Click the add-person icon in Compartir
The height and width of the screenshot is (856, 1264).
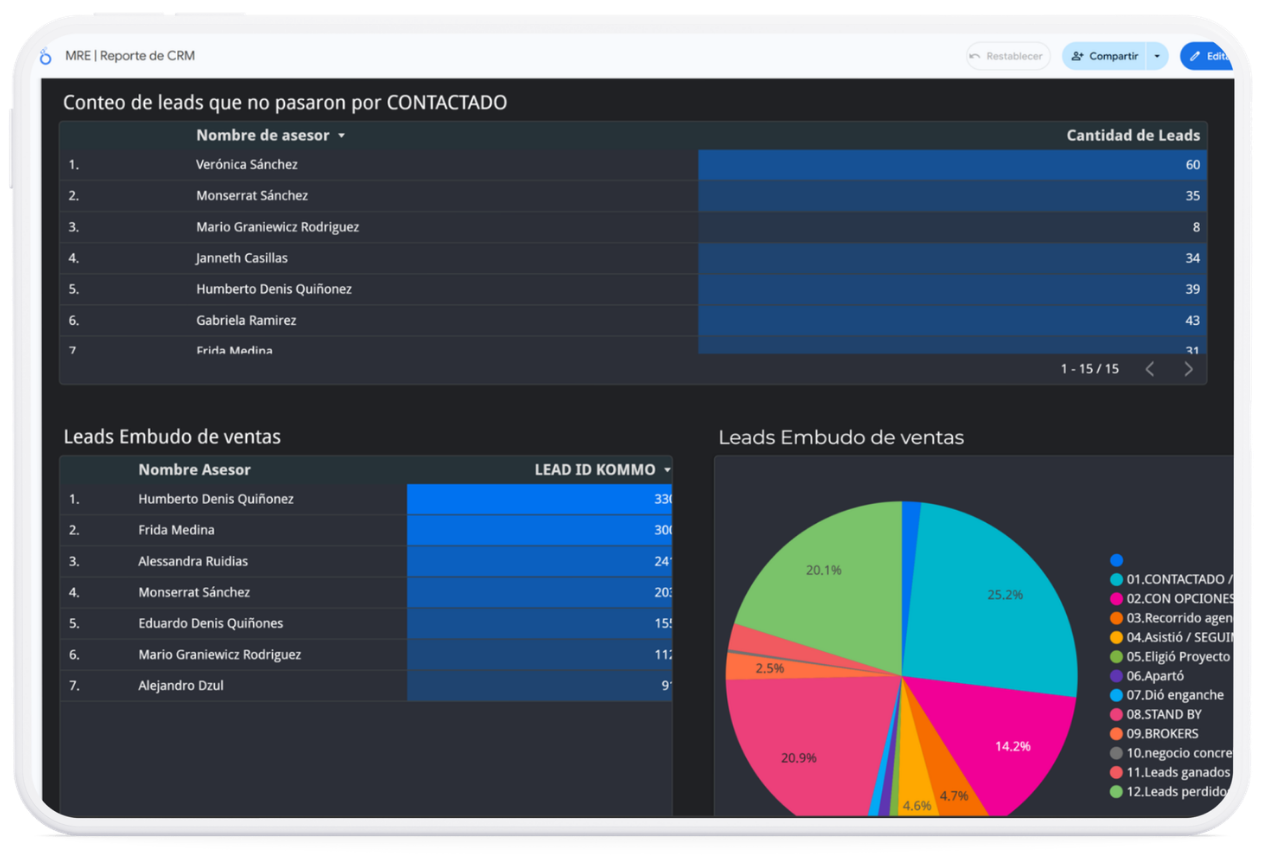[1077, 57]
